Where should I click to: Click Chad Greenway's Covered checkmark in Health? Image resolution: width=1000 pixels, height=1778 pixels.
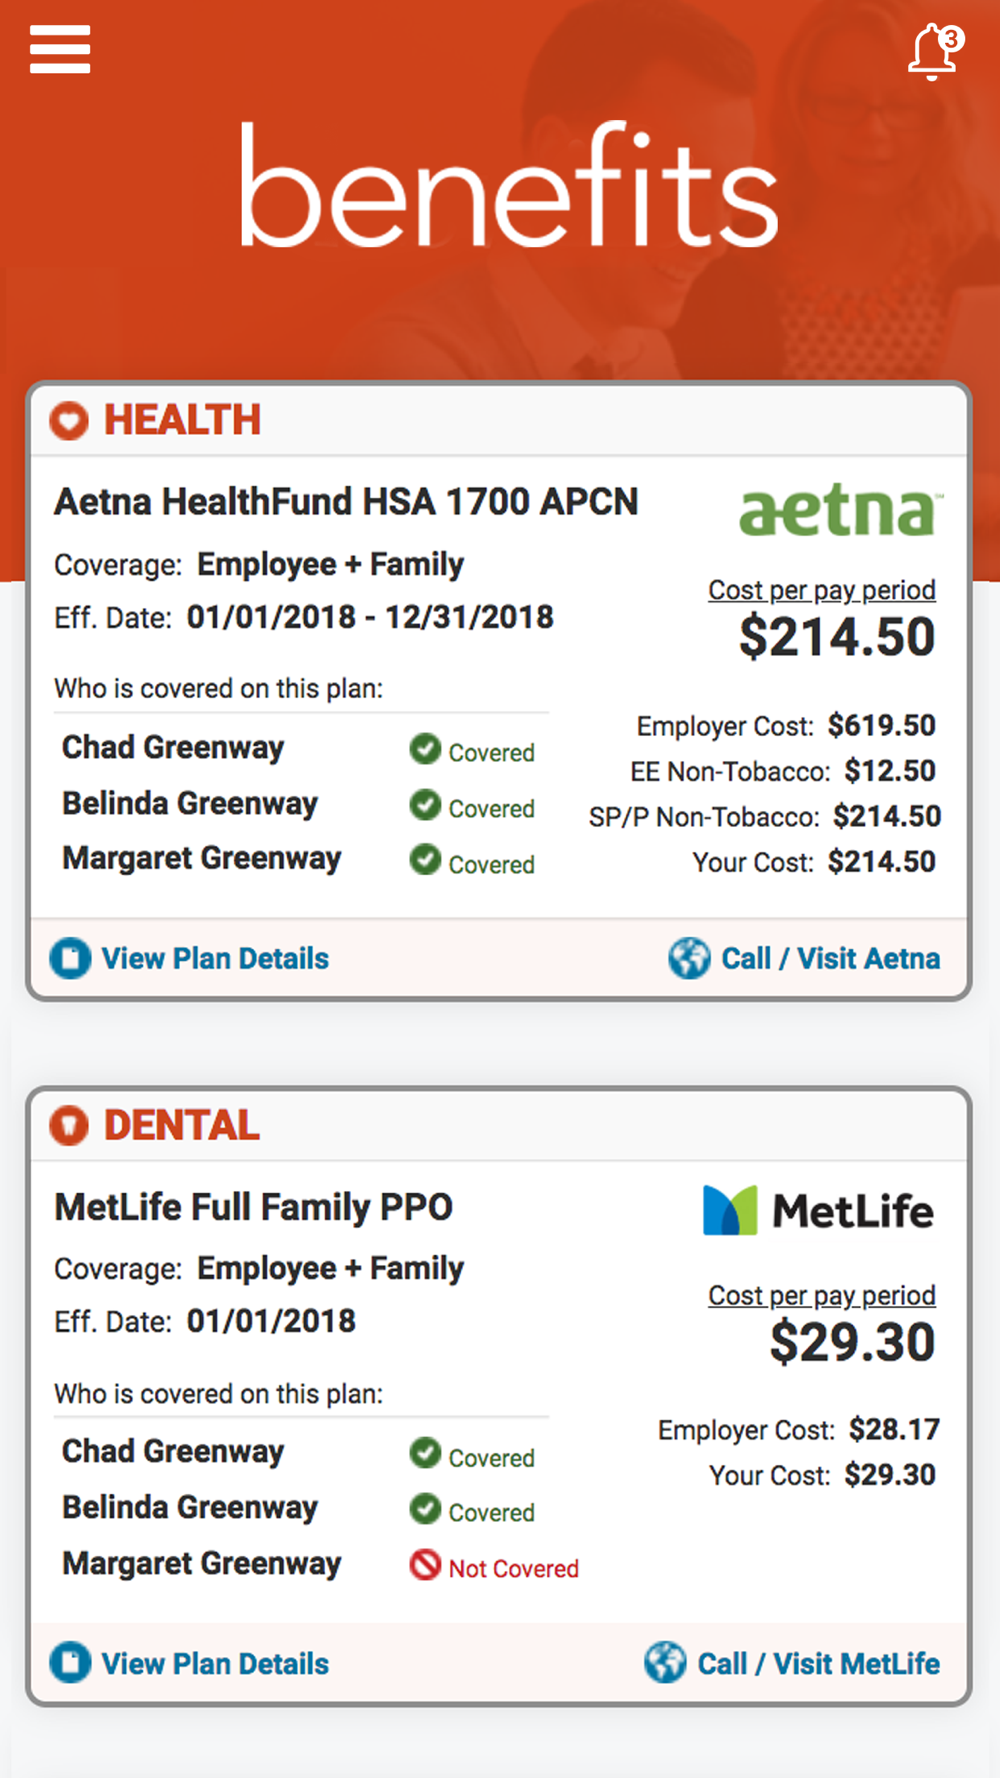click(x=425, y=748)
